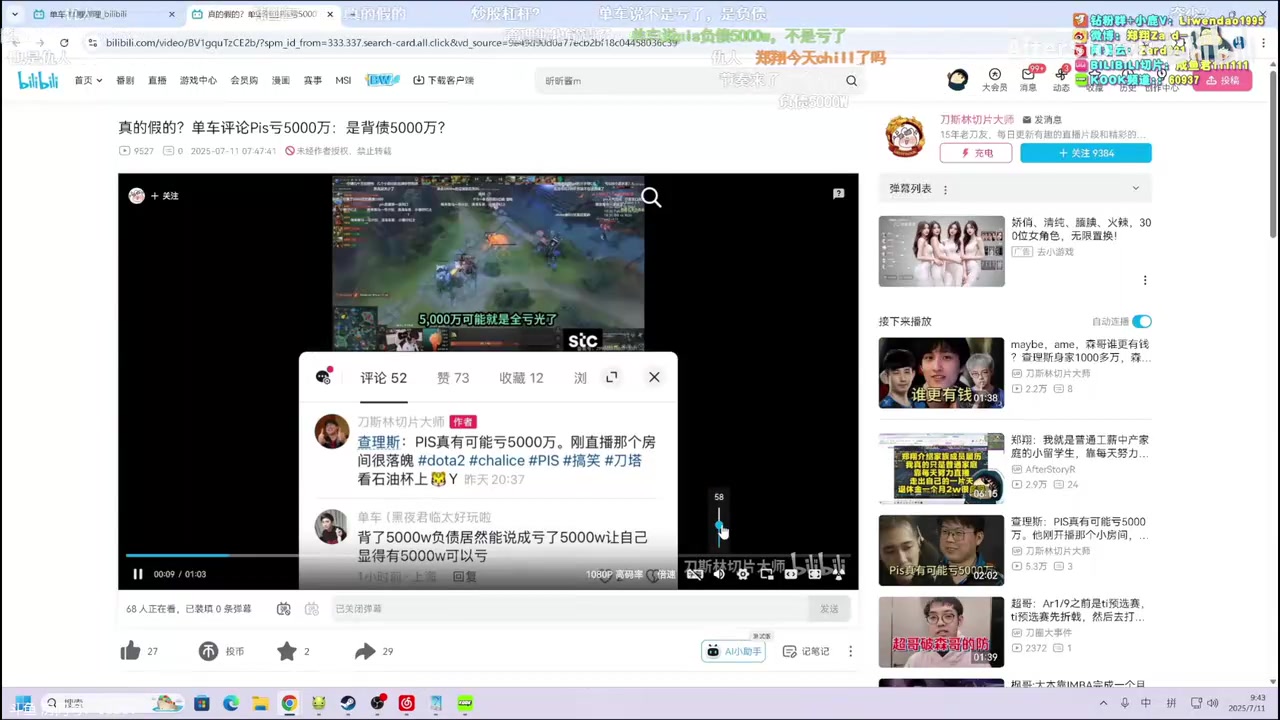This screenshot has height=720, width=1280.
Task: Click the thumbs-up like icon
Action: point(131,651)
